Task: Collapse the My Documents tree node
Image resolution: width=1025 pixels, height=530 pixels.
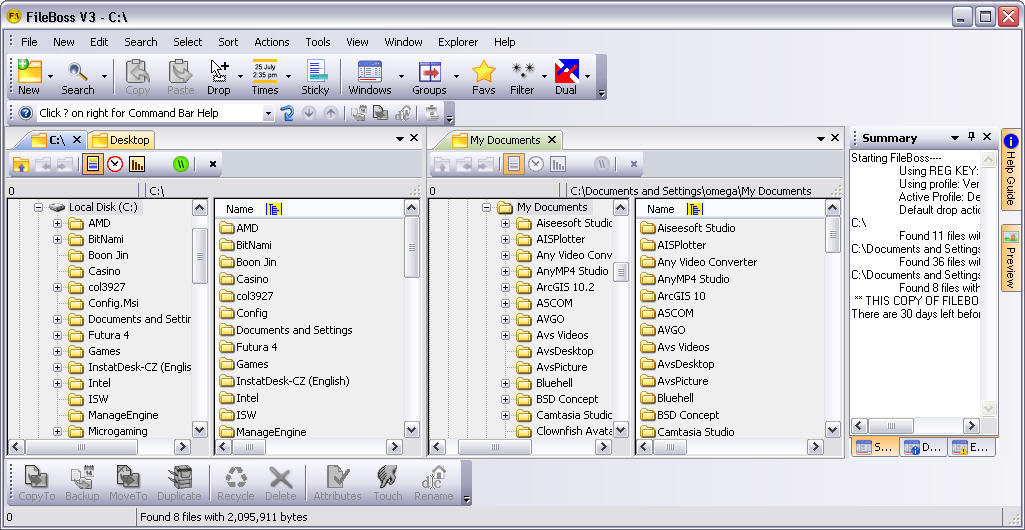Action: tap(486, 207)
